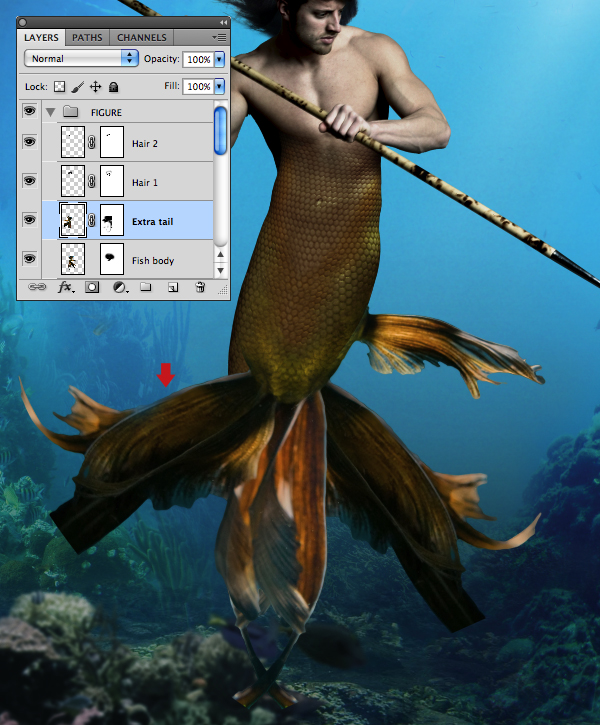Select the Extra tail layer thumbnail

(x=73, y=220)
